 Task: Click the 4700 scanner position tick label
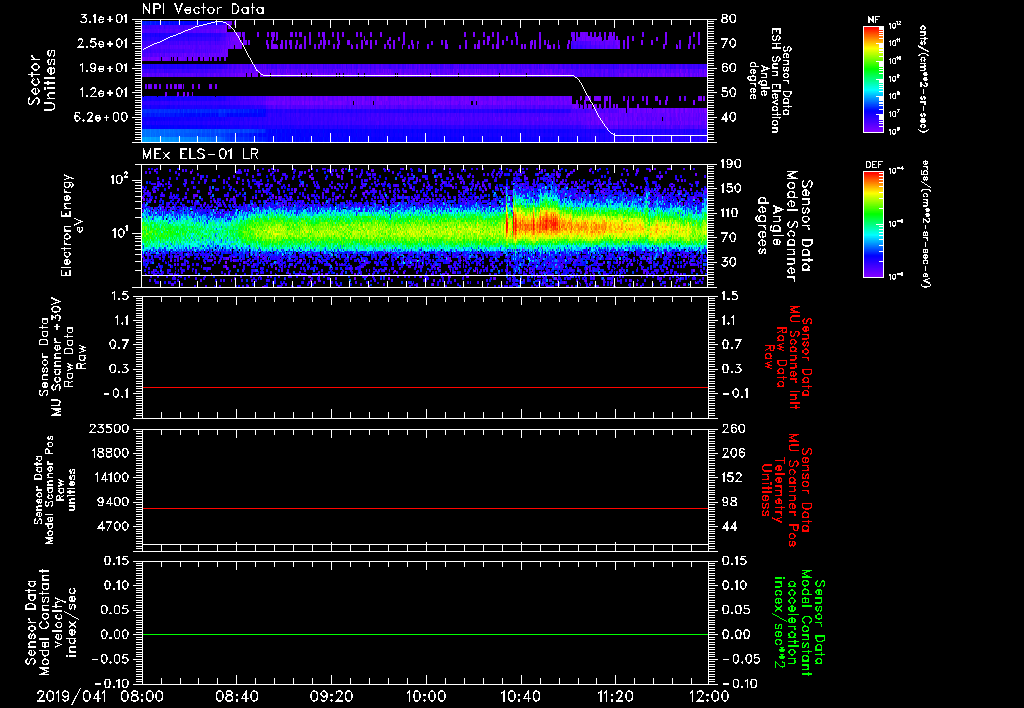[x=113, y=526]
